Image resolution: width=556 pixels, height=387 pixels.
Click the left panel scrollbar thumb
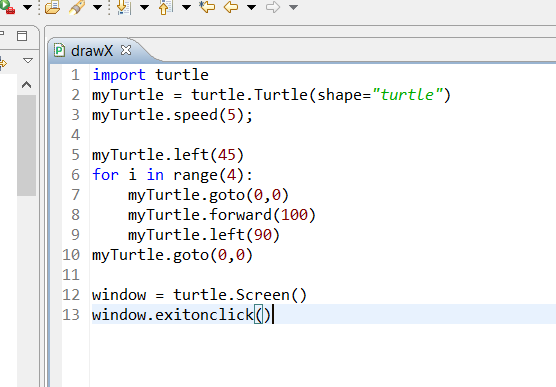tap(27, 145)
